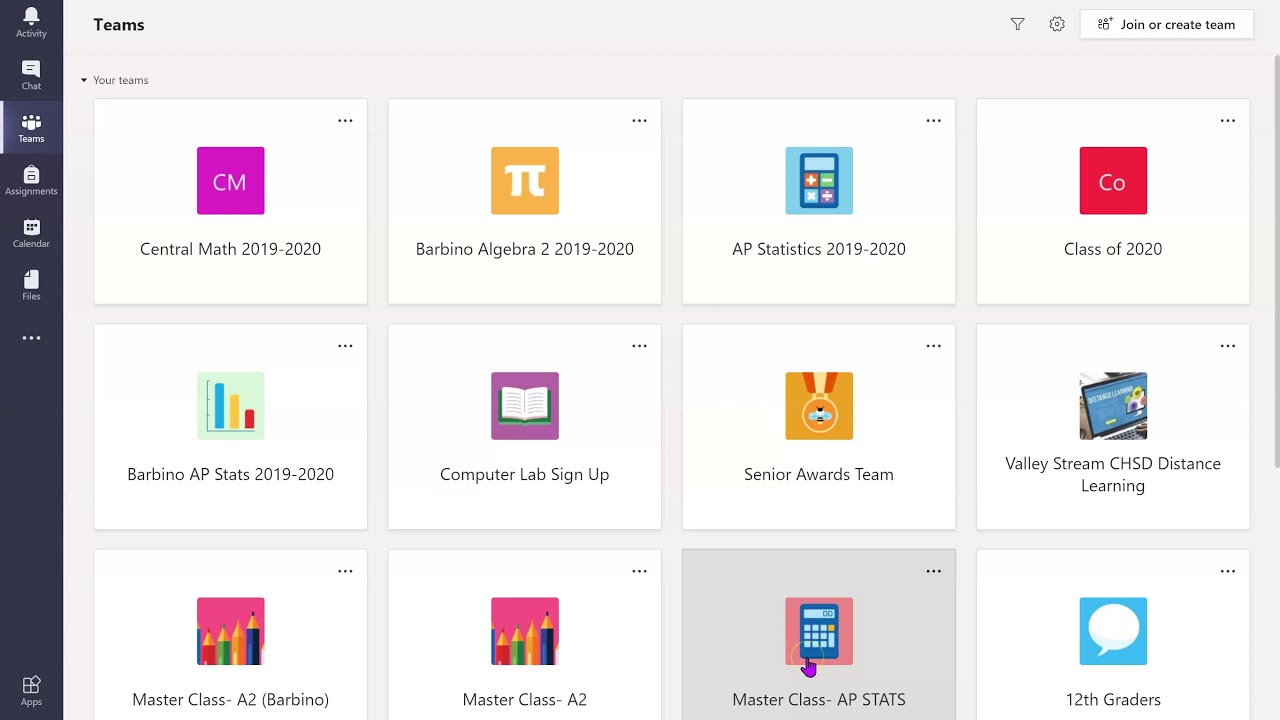Viewport: 1280px width, 720px height.
Task: Open Computer Lab Sign Up book icon
Action: click(525, 406)
